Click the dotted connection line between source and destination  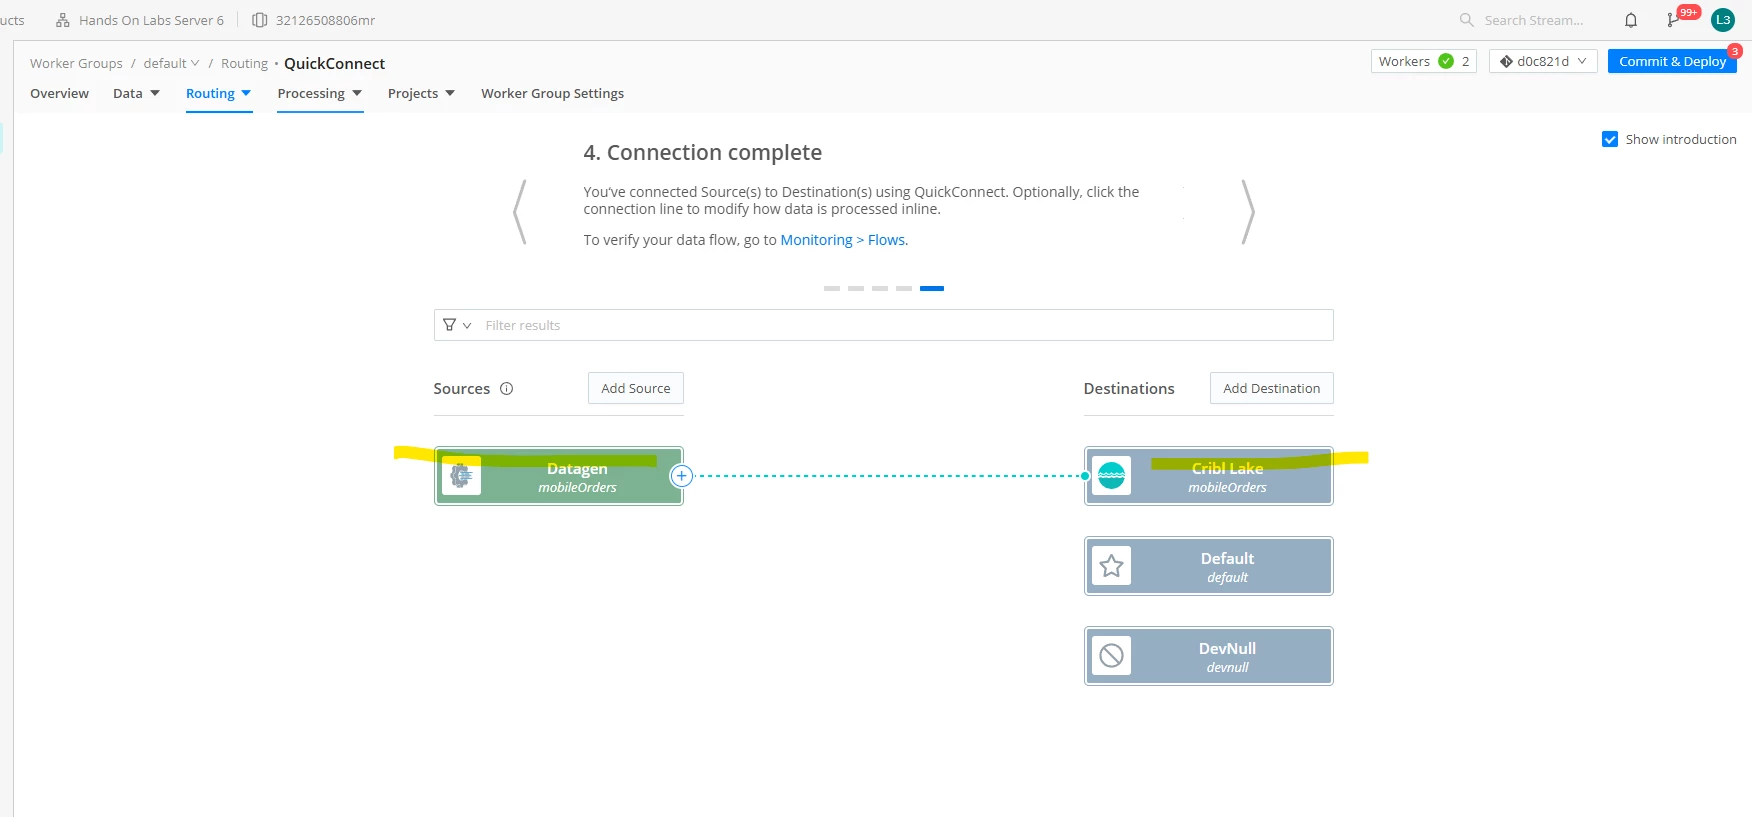pyautogui.click(x=888, y=476)
